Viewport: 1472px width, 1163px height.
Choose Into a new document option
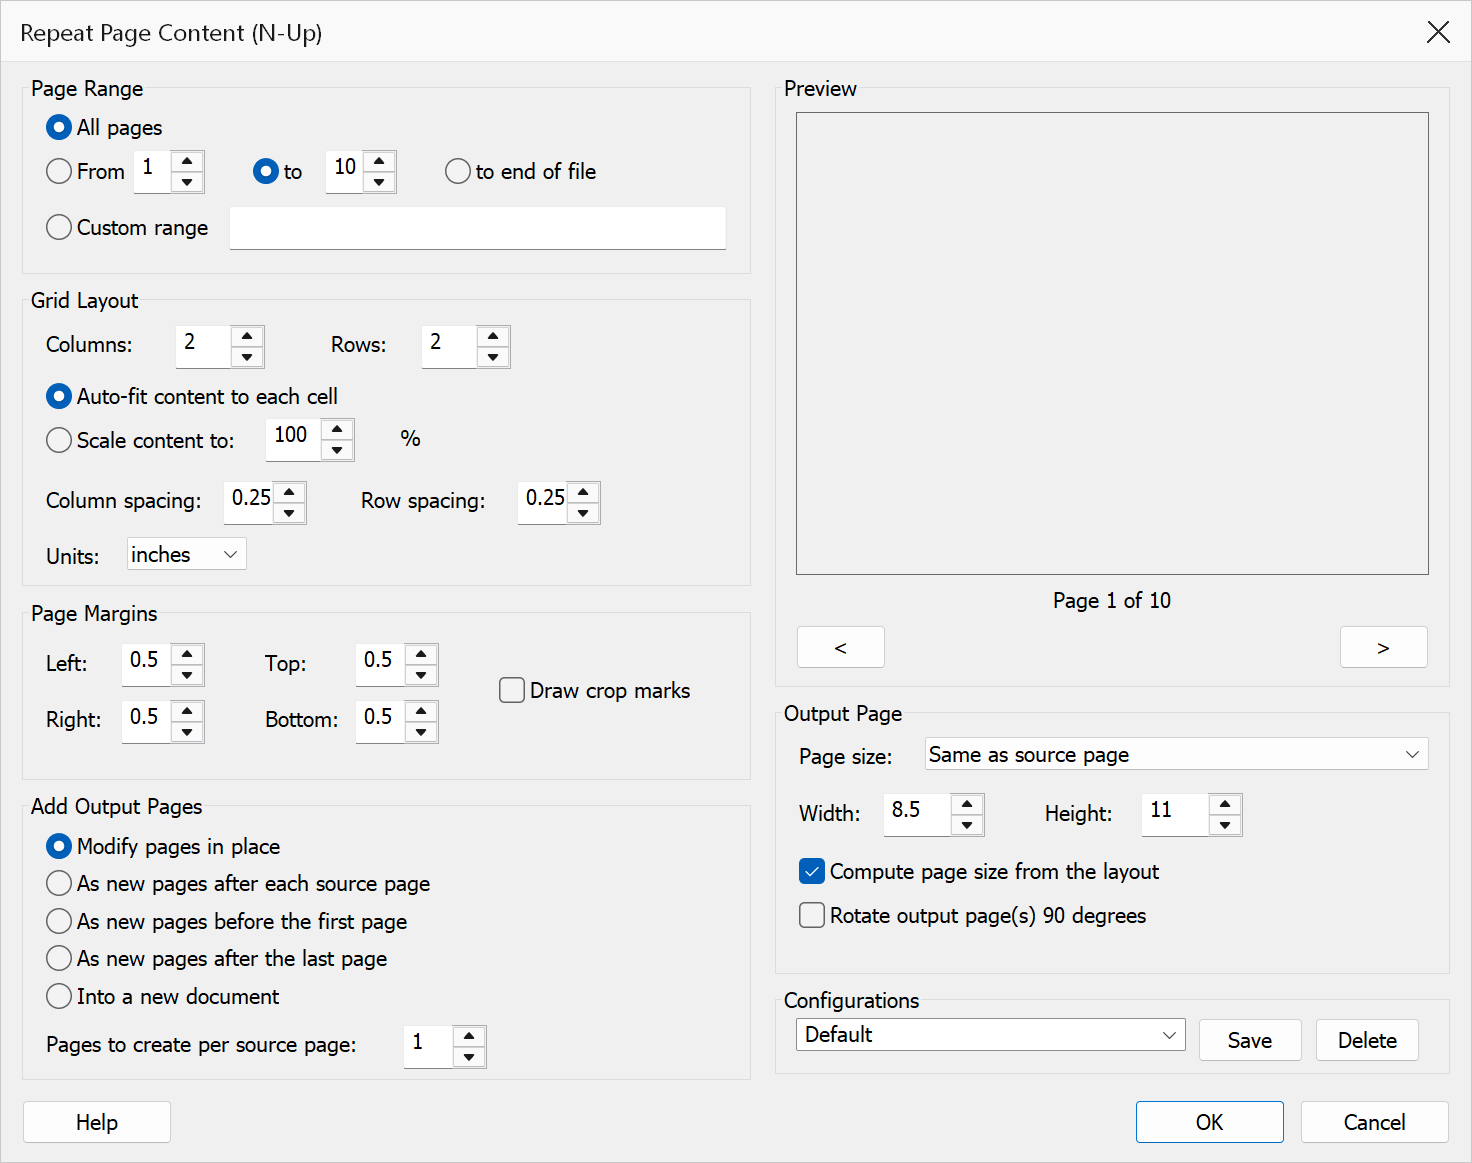pyautogui.click(x=59, y=996)
